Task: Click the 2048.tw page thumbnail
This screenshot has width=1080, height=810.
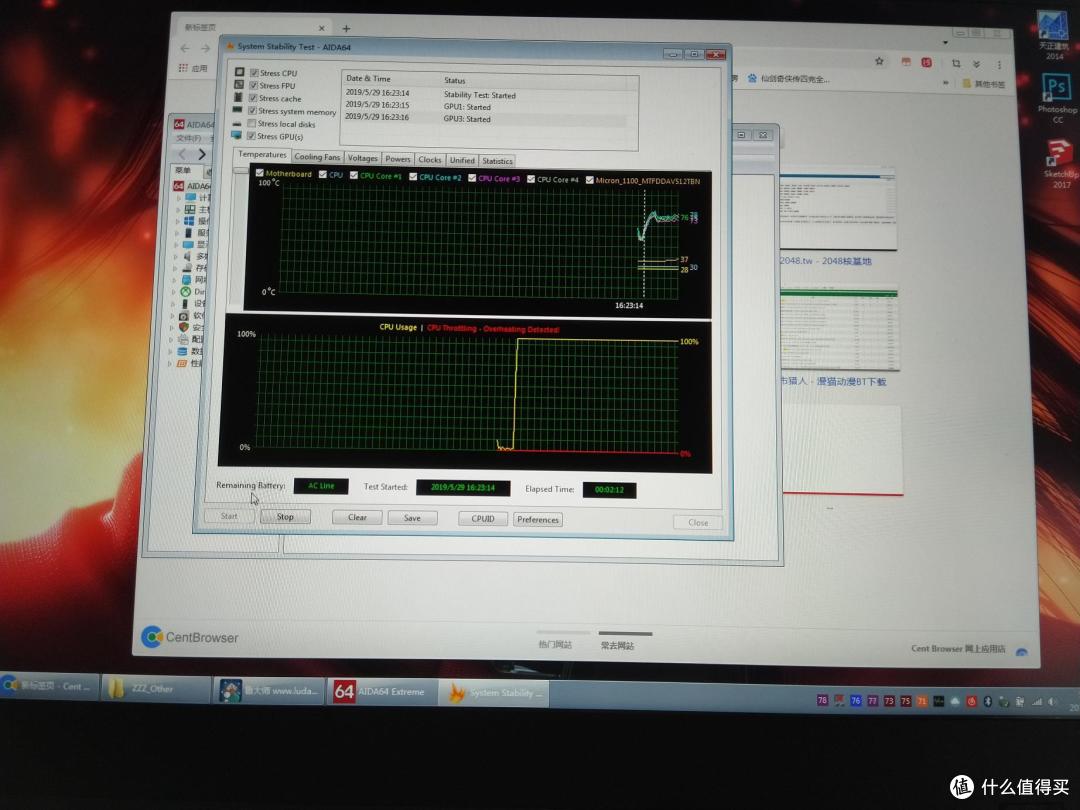Action: pyautogui.click(x=838, y=210)
